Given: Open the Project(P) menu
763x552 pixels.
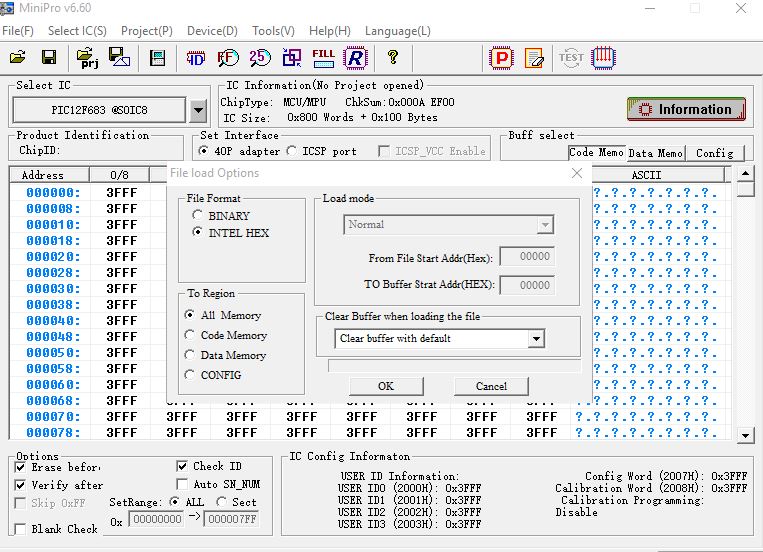Looking at the screenshot, I should click(147, 31).
